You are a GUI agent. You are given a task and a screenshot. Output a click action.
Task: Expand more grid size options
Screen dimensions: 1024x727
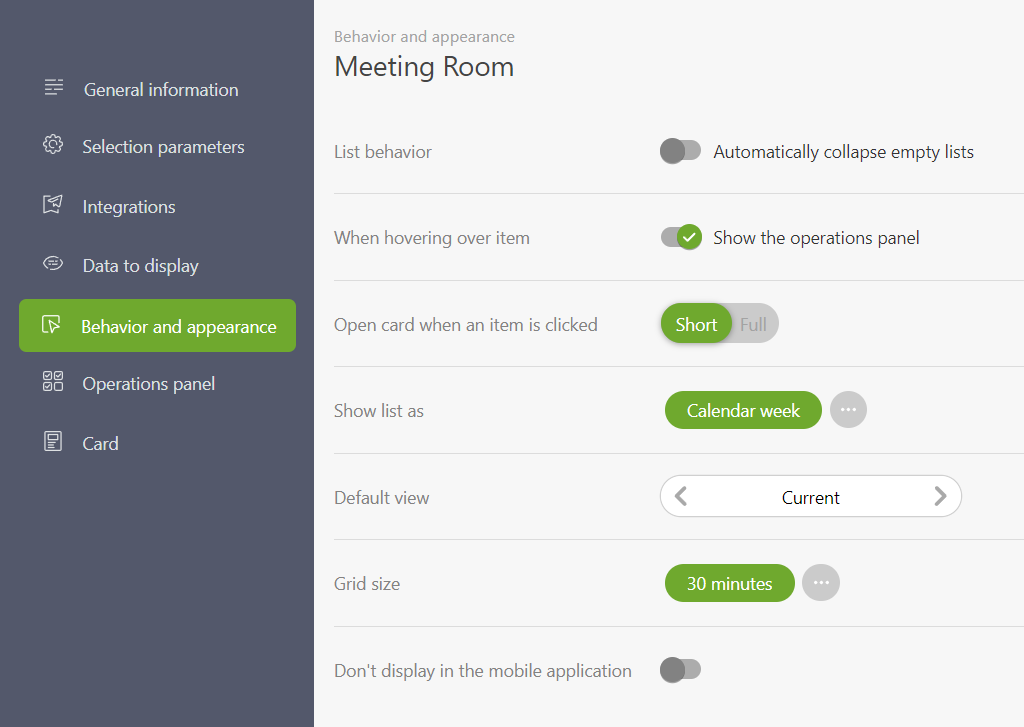pos(821,583)
